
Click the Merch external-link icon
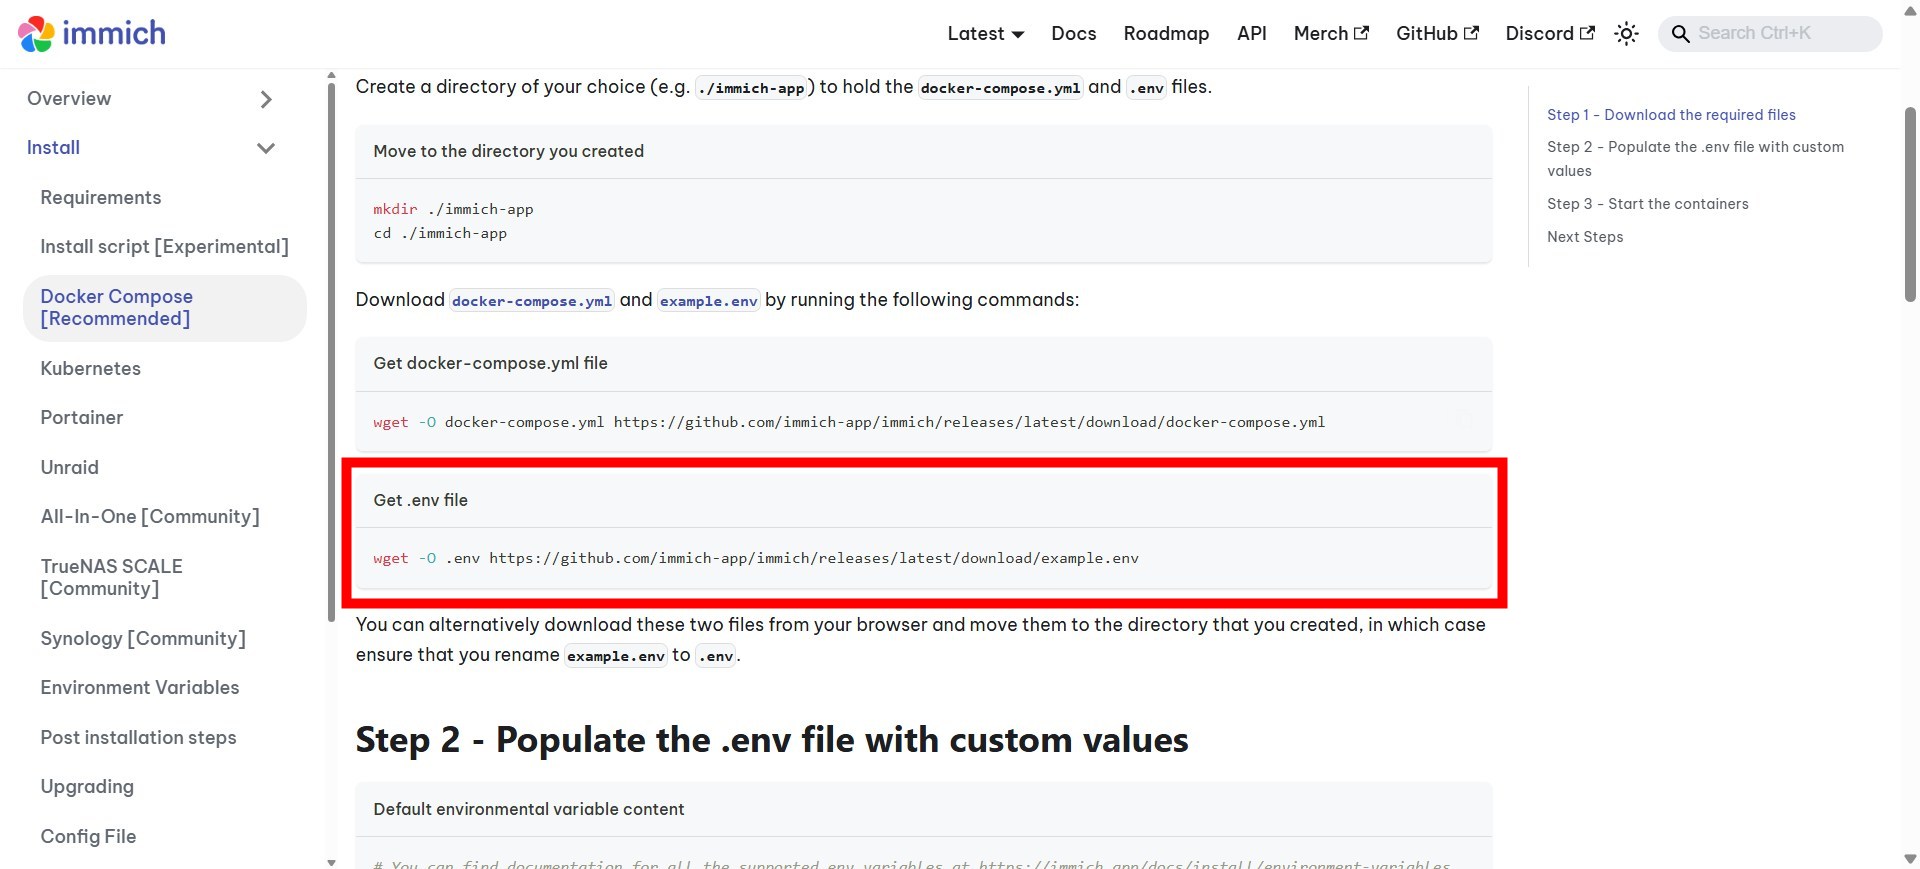point(1361,33)
